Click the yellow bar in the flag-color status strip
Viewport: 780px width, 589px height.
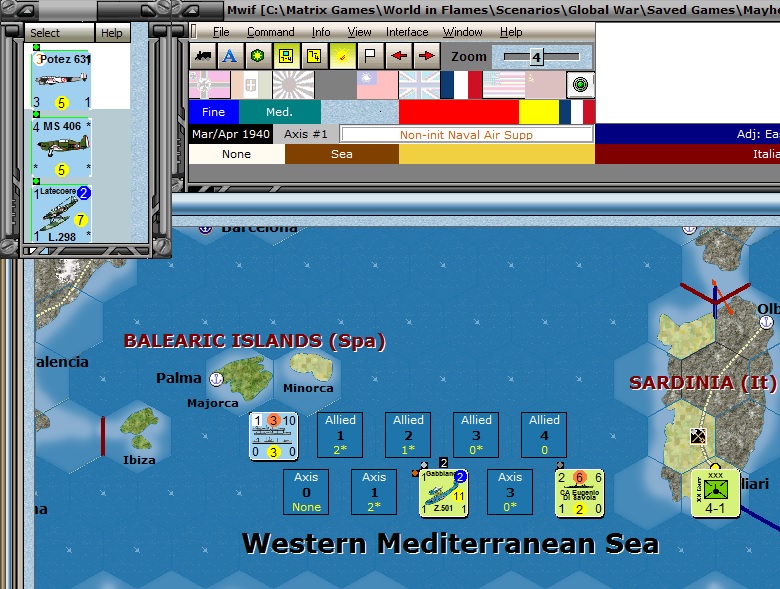[x=539, y=112]
